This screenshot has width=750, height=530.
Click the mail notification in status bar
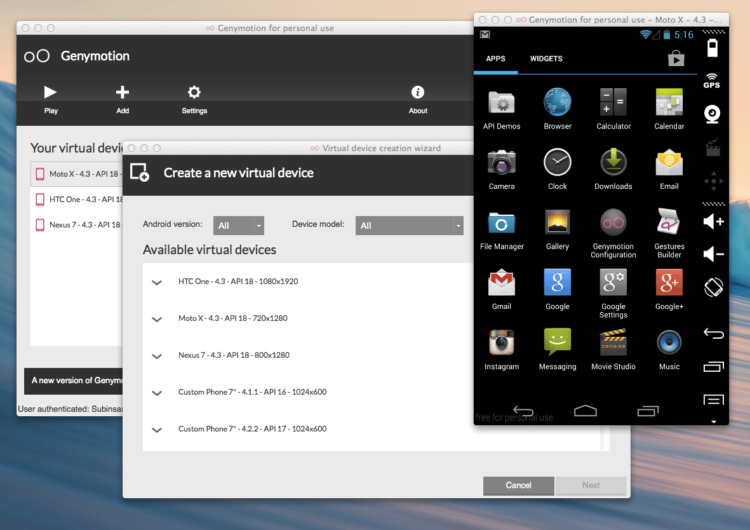click(x=485, y=34)
